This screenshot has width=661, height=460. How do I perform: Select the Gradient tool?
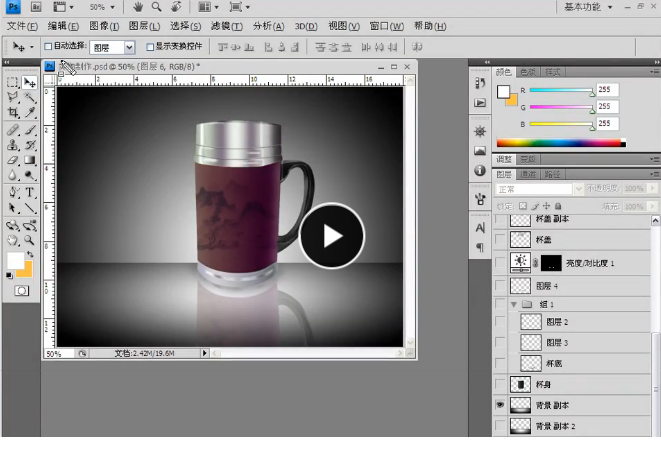(x=30, y=160)
